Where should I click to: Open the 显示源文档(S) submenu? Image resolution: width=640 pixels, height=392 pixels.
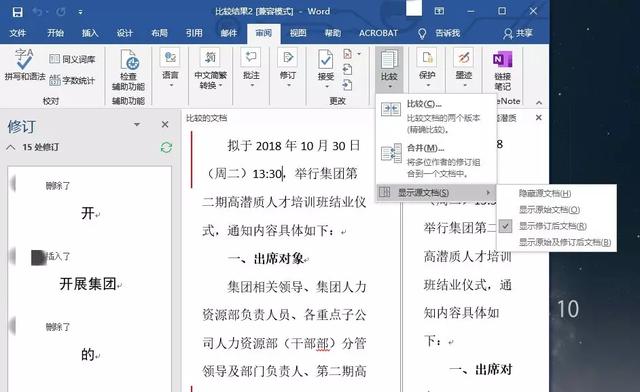tap(436, 192)
